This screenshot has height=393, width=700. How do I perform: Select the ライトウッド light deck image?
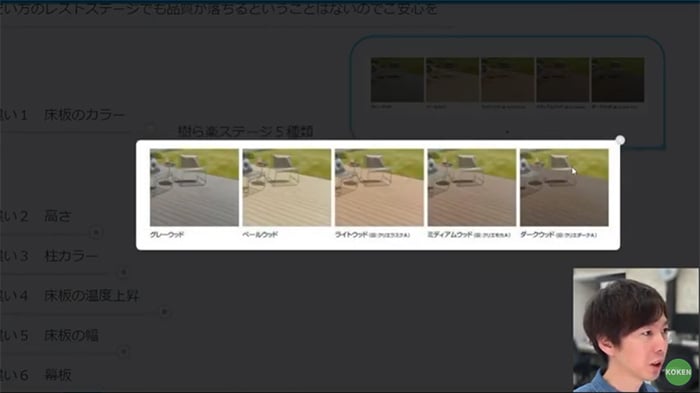tap(379, 188)
